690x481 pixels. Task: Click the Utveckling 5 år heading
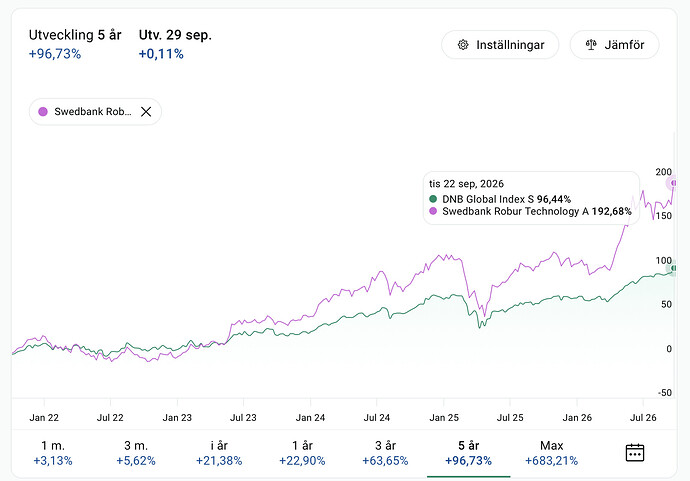[x=75, y=35]
